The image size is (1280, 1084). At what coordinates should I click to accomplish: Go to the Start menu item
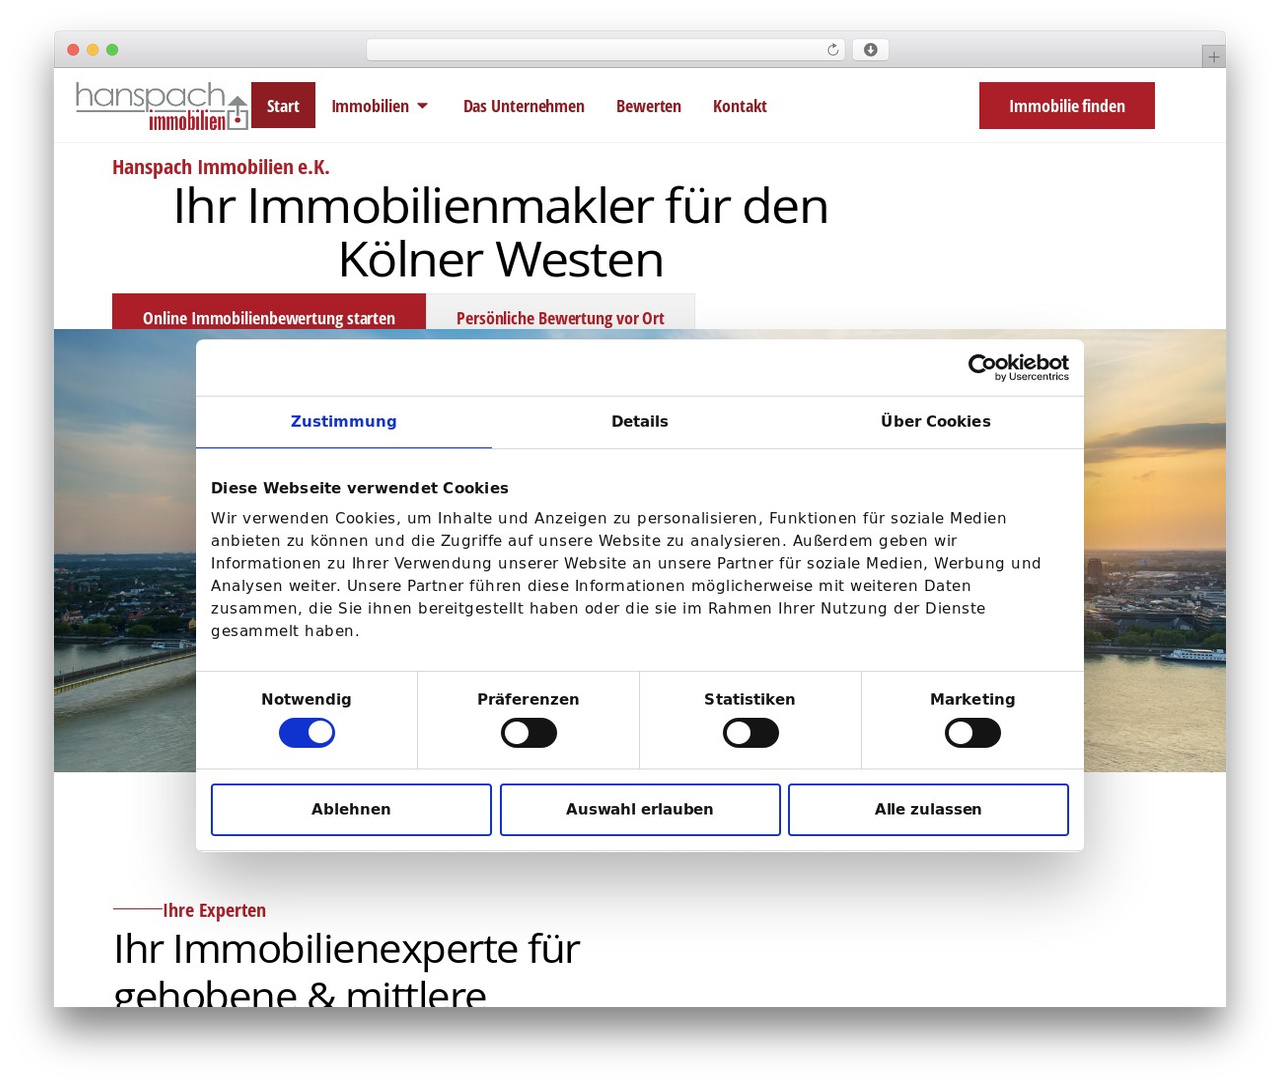(x=283, y=105)
